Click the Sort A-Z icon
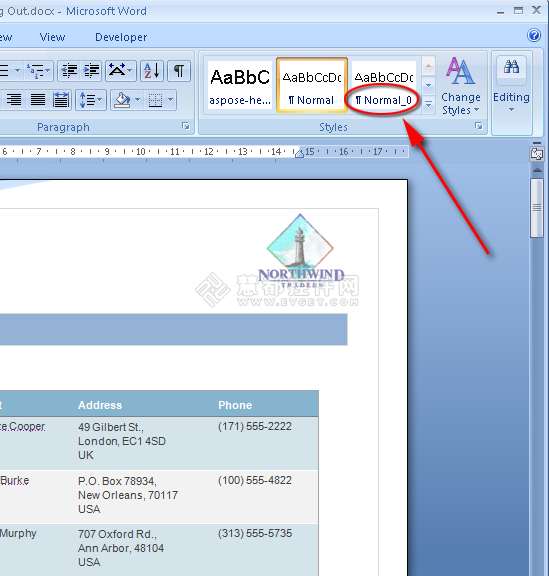 (152, 70)
